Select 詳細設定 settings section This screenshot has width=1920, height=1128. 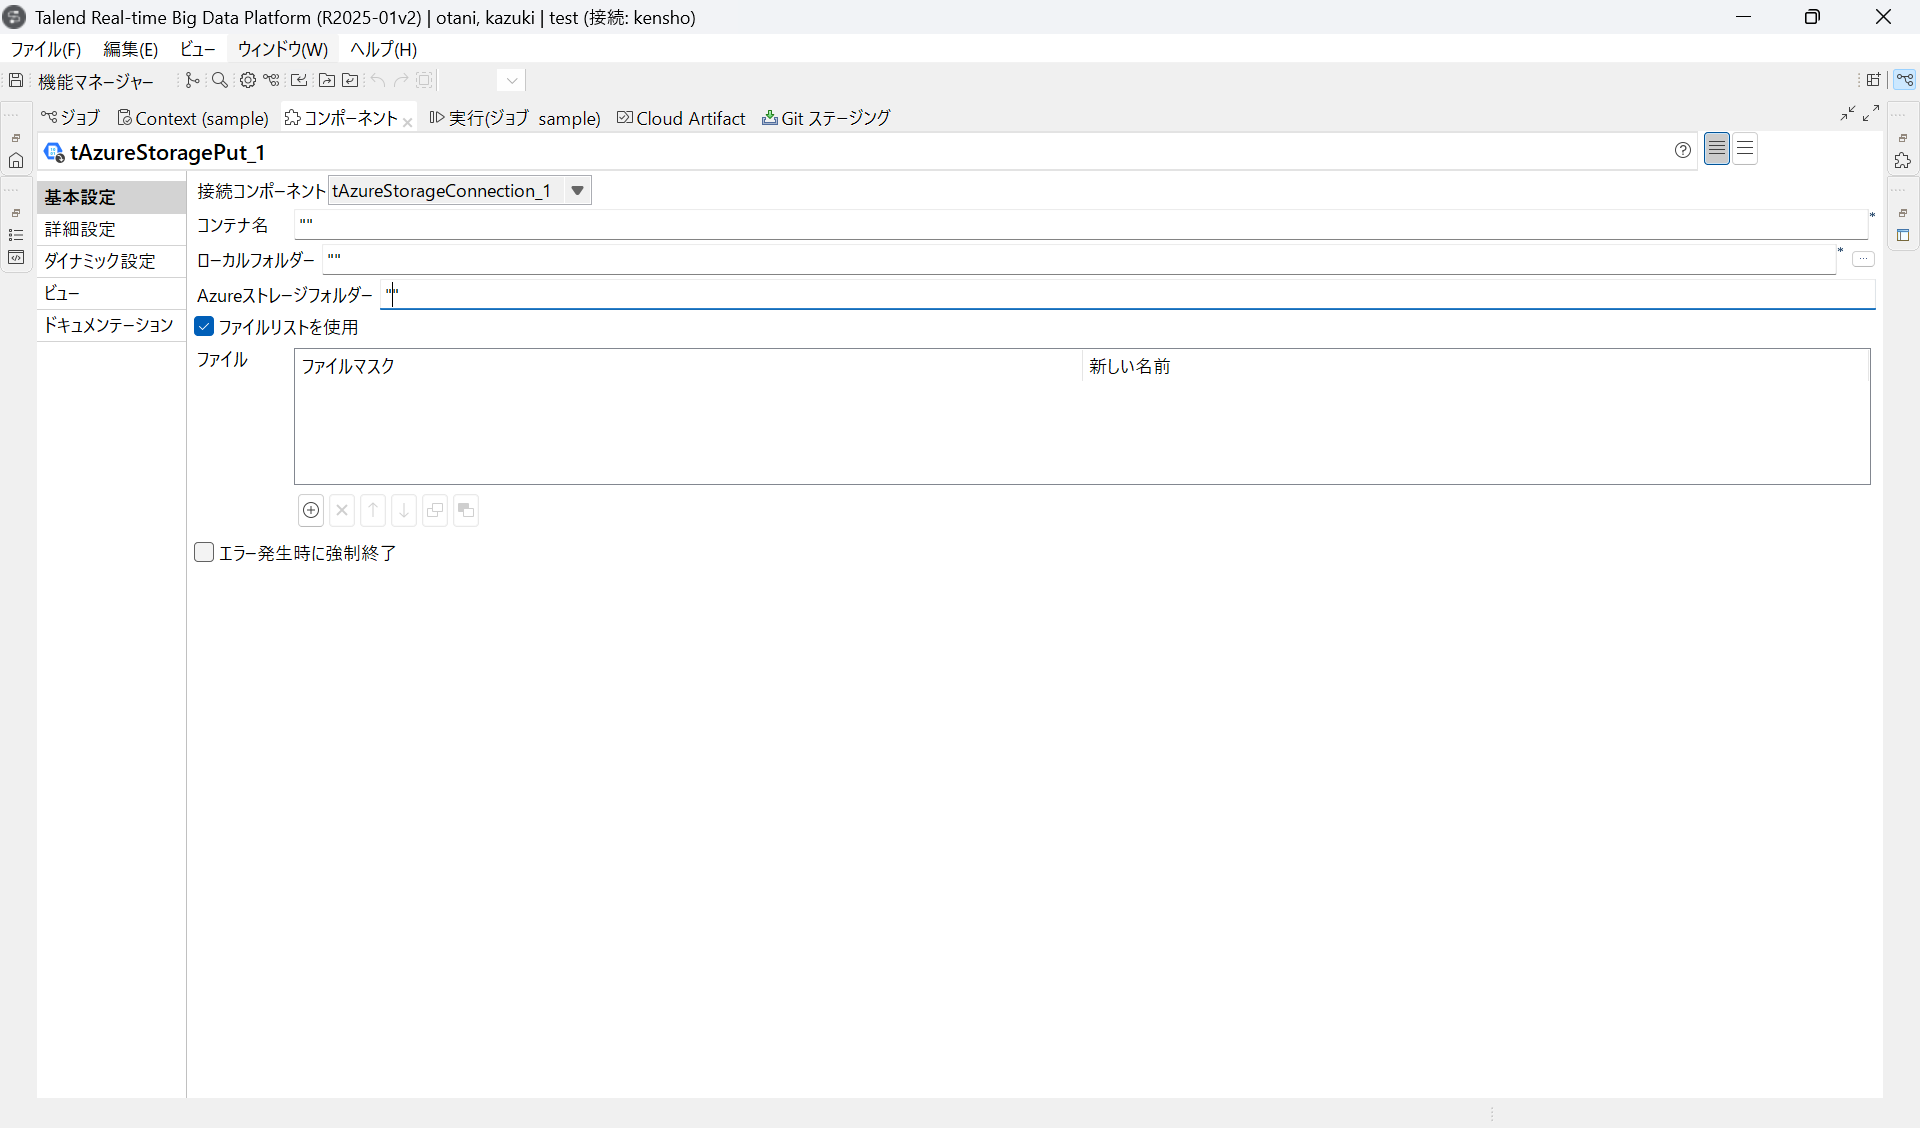[80, 229]
